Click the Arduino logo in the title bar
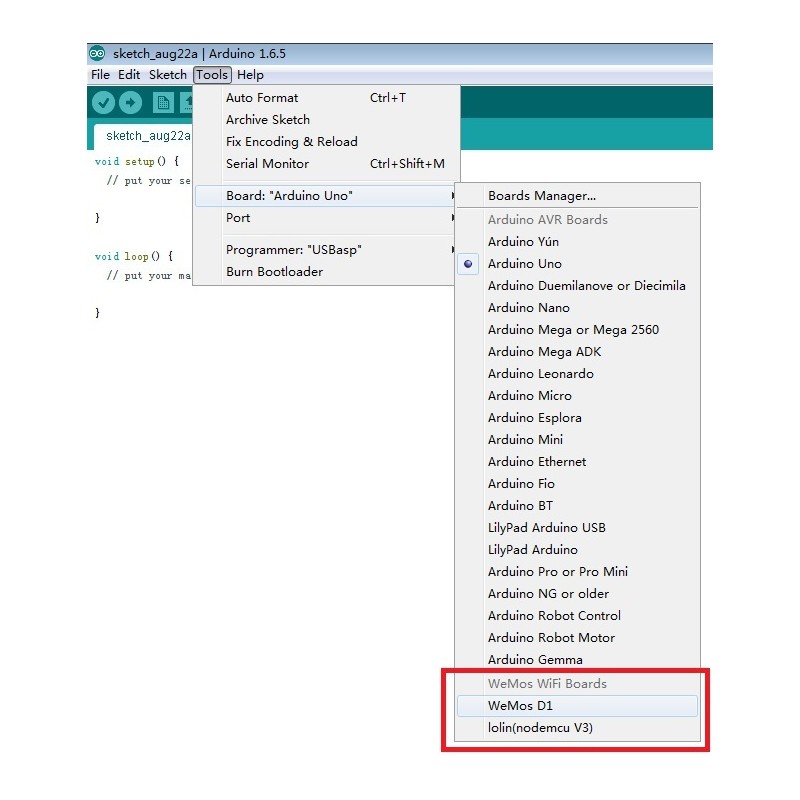The image size is (800, 800). coord(97,54)
